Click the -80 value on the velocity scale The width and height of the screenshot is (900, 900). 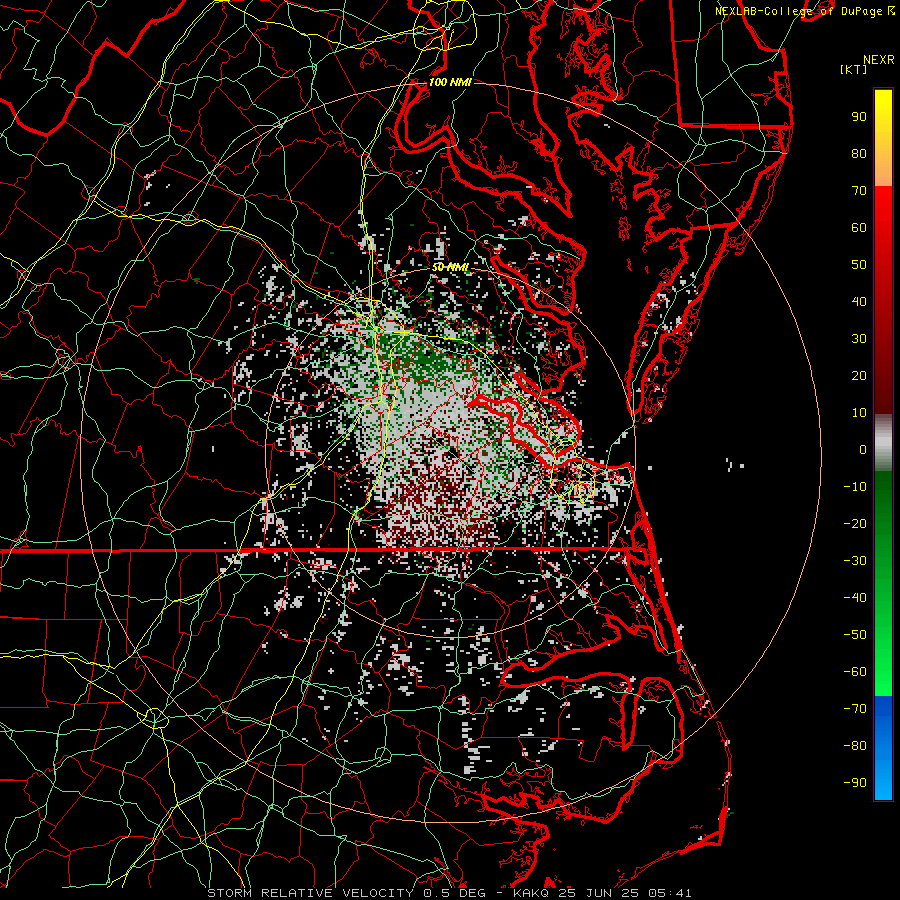tap(855, 746)
